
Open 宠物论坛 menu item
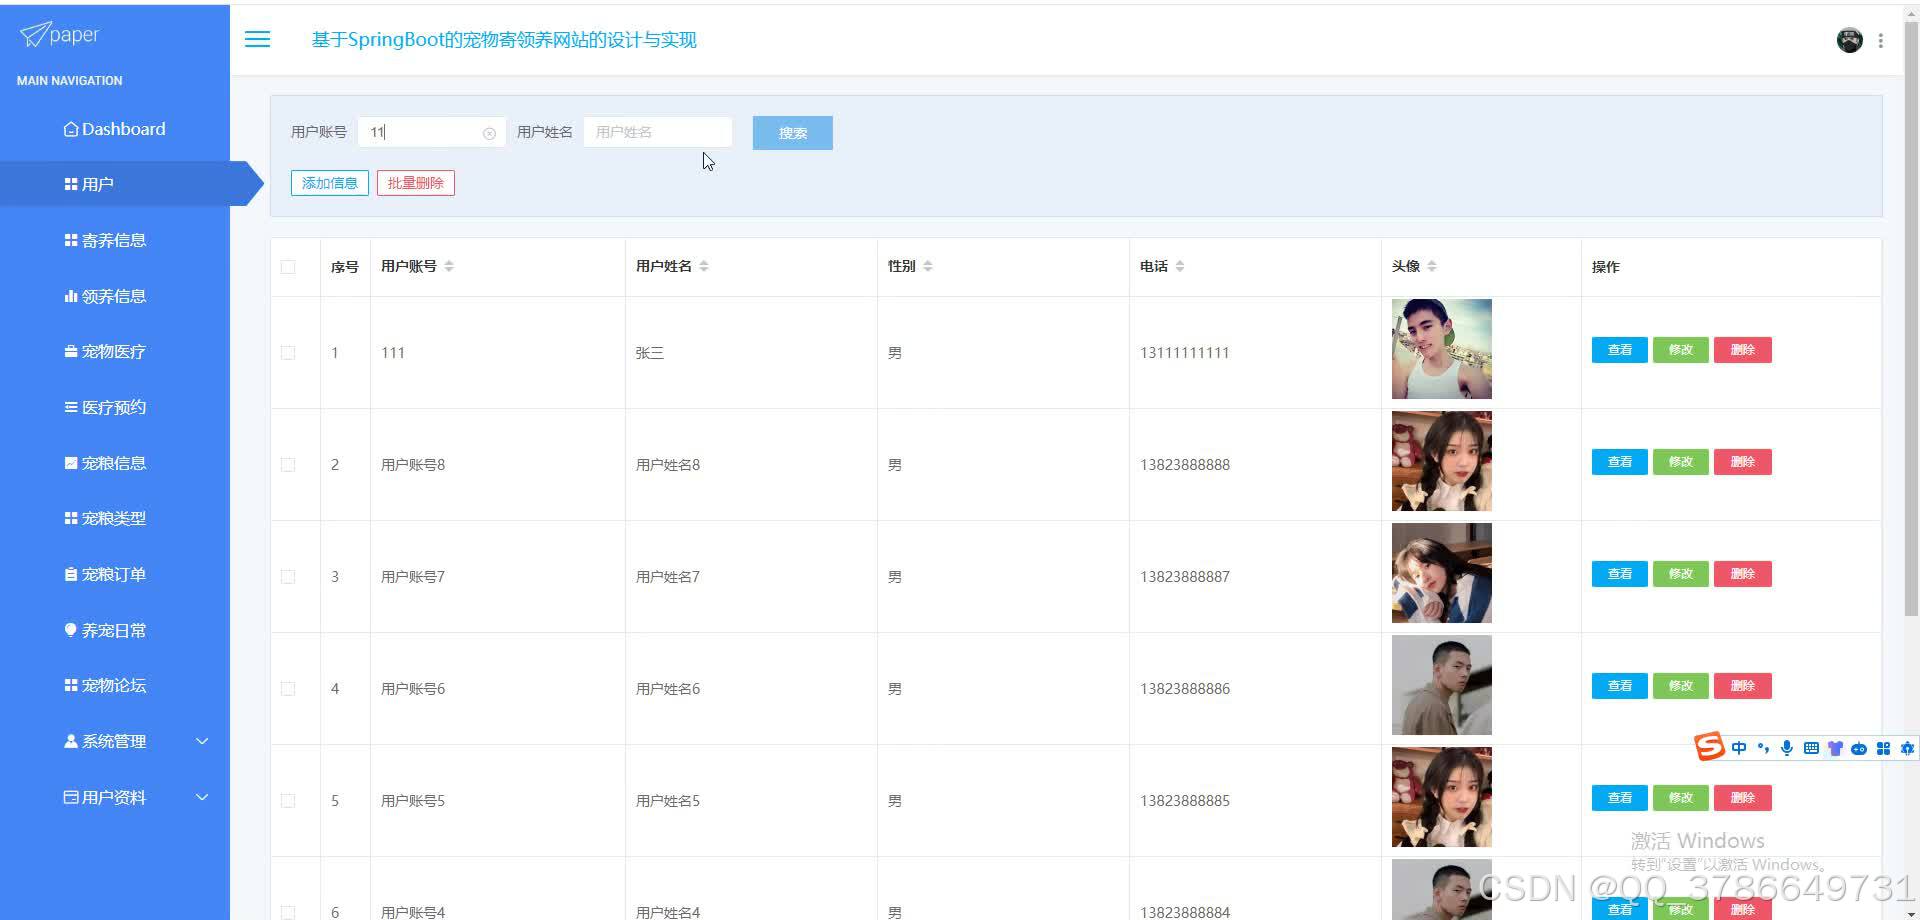click(115, 685)
